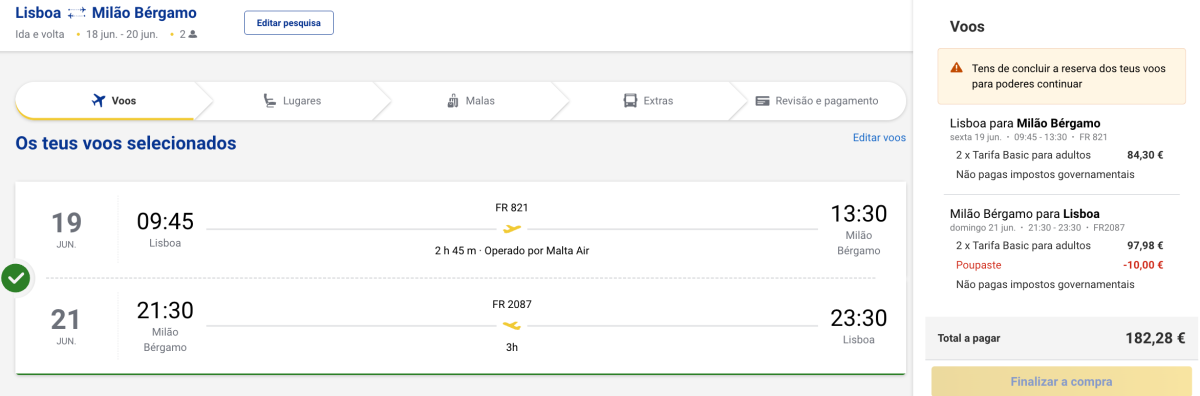Screen dimensions: 1200x396
Task: Click the seat icon in Lugares step
Action: (x=270, y=101)
